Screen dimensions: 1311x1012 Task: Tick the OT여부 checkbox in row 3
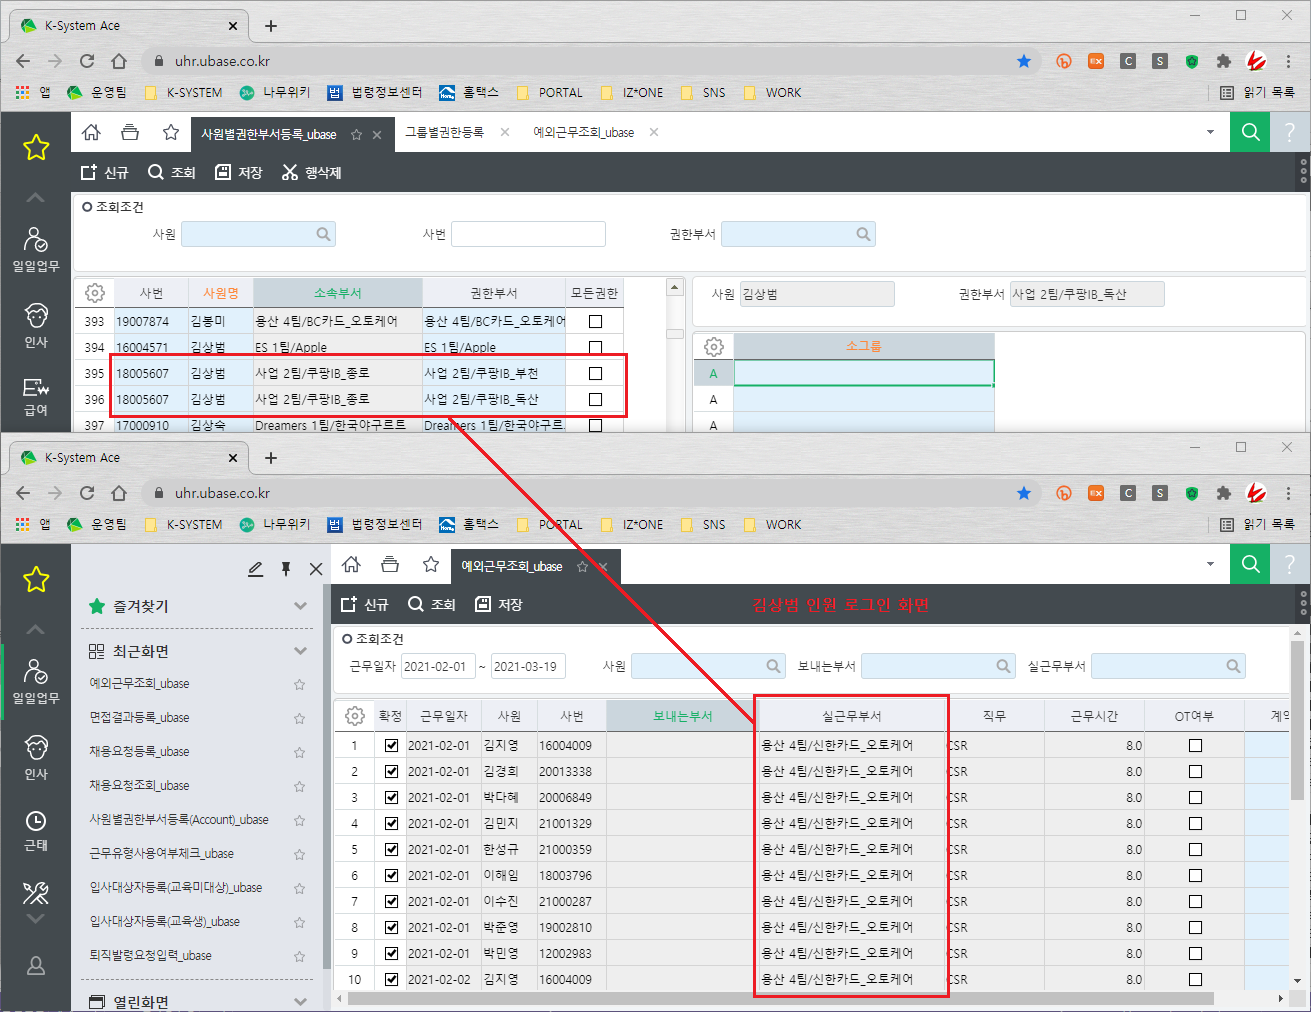pyautogui.click(x=1195, y=797)
